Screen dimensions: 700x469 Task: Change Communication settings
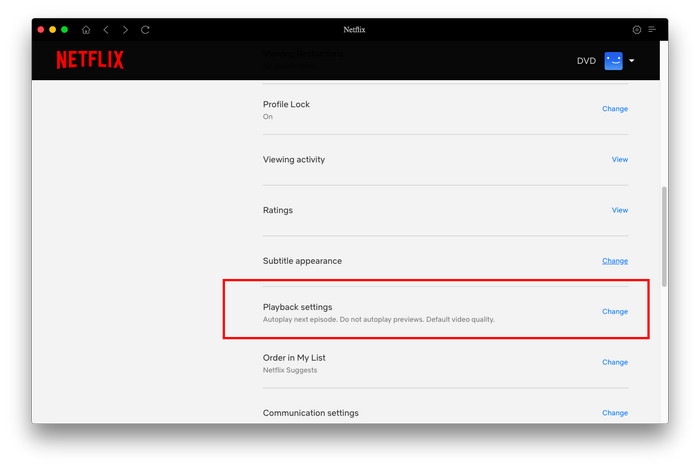pyautogui.click(x=615, y=413)
